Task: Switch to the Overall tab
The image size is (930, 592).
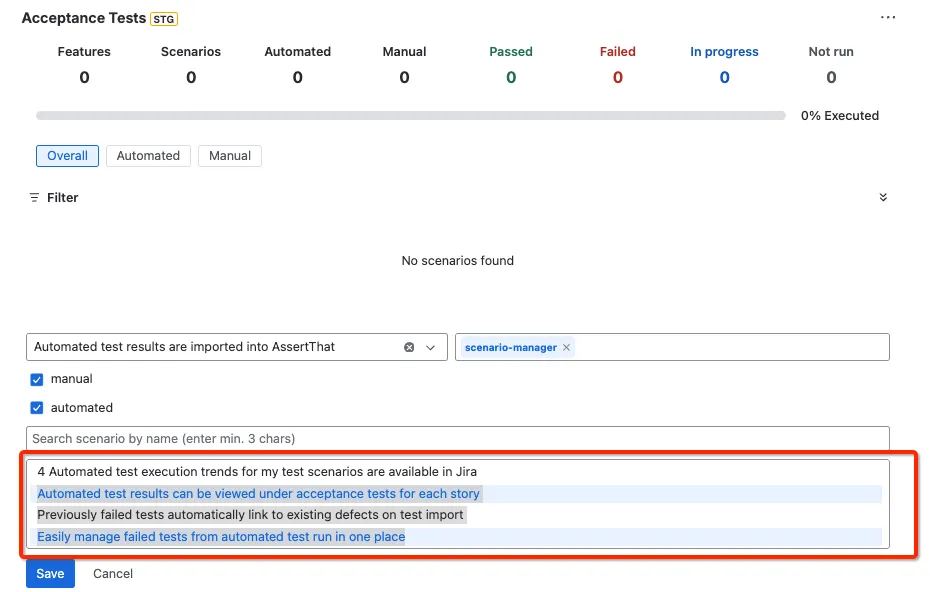Action: 67,155
